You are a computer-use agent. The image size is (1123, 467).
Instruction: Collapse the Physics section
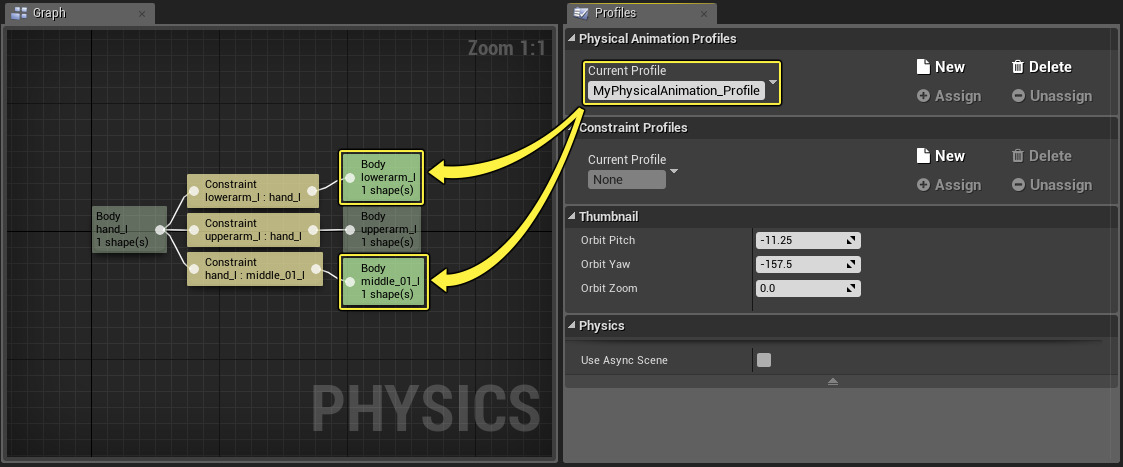point(572,326)
